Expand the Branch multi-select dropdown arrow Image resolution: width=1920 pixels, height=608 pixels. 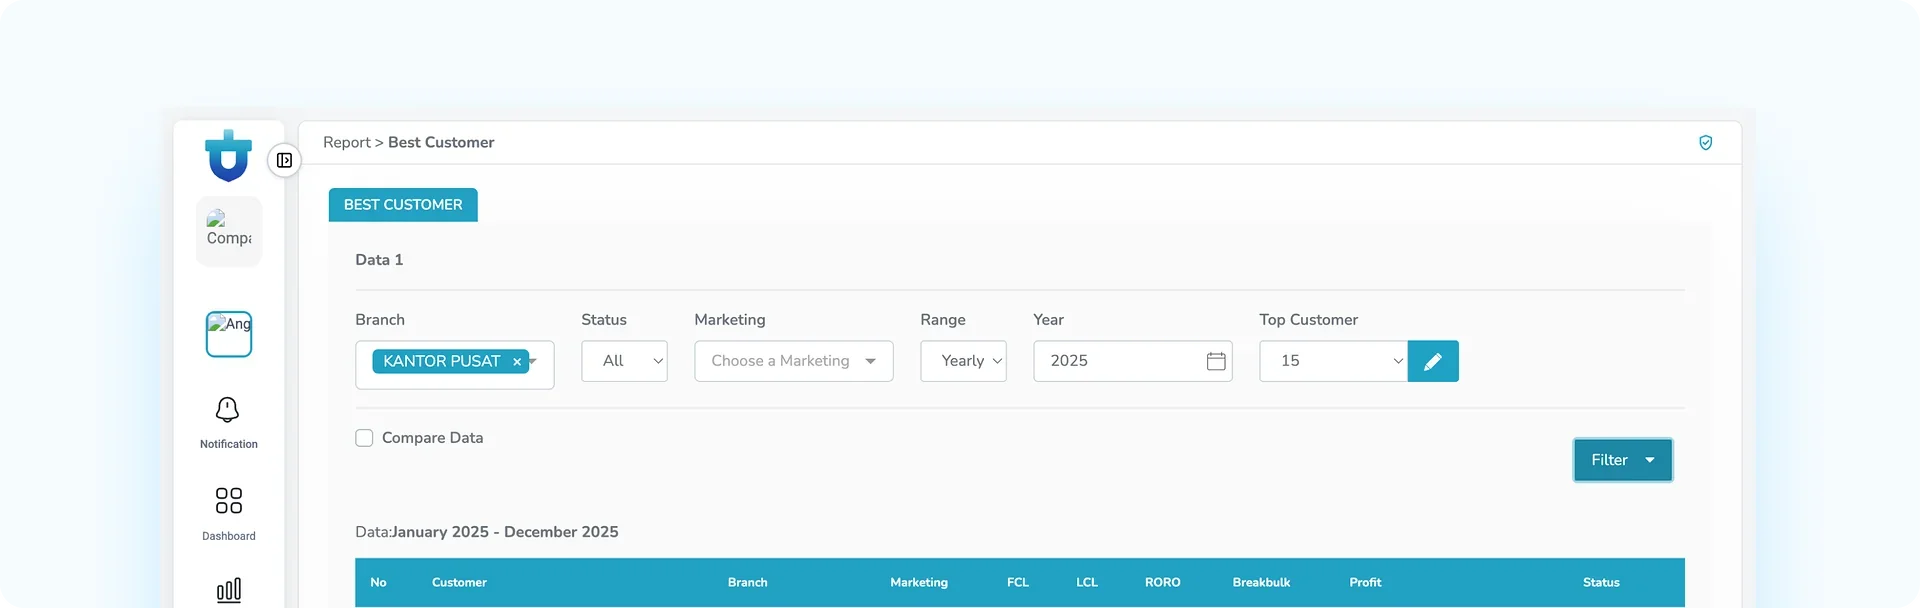click(x=533, y=360)
